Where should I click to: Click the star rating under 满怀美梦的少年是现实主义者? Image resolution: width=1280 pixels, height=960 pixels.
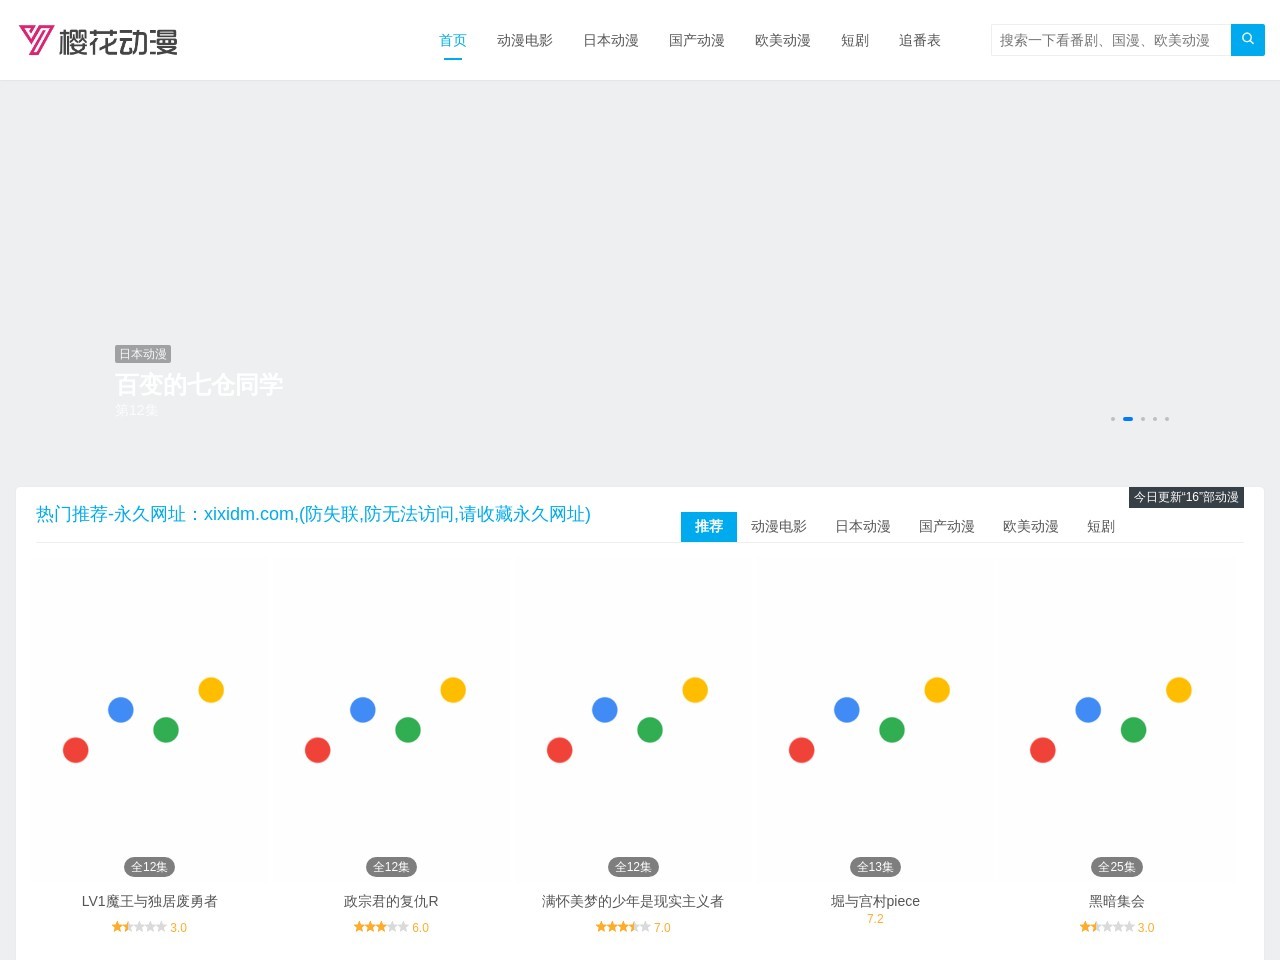tap(623, 927)
